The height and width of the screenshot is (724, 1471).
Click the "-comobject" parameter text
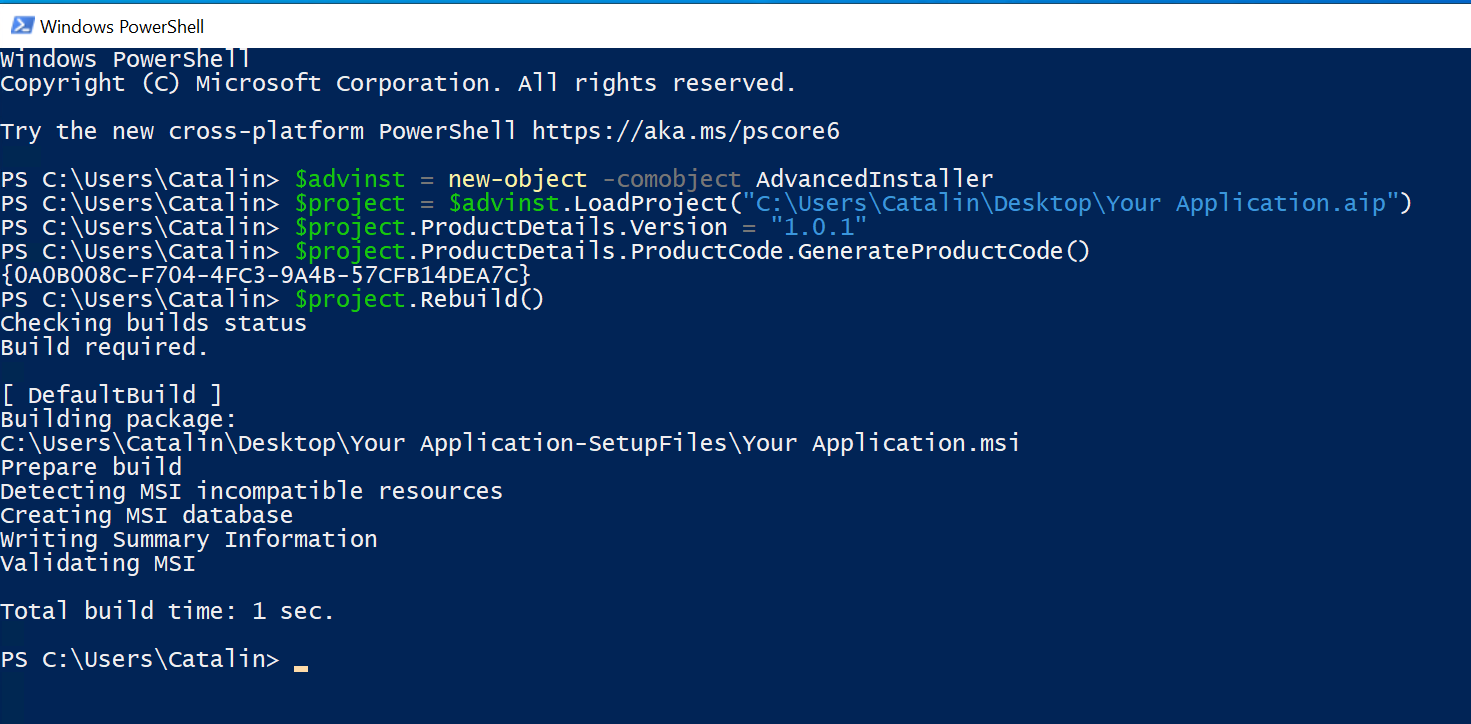pos(672,180)
